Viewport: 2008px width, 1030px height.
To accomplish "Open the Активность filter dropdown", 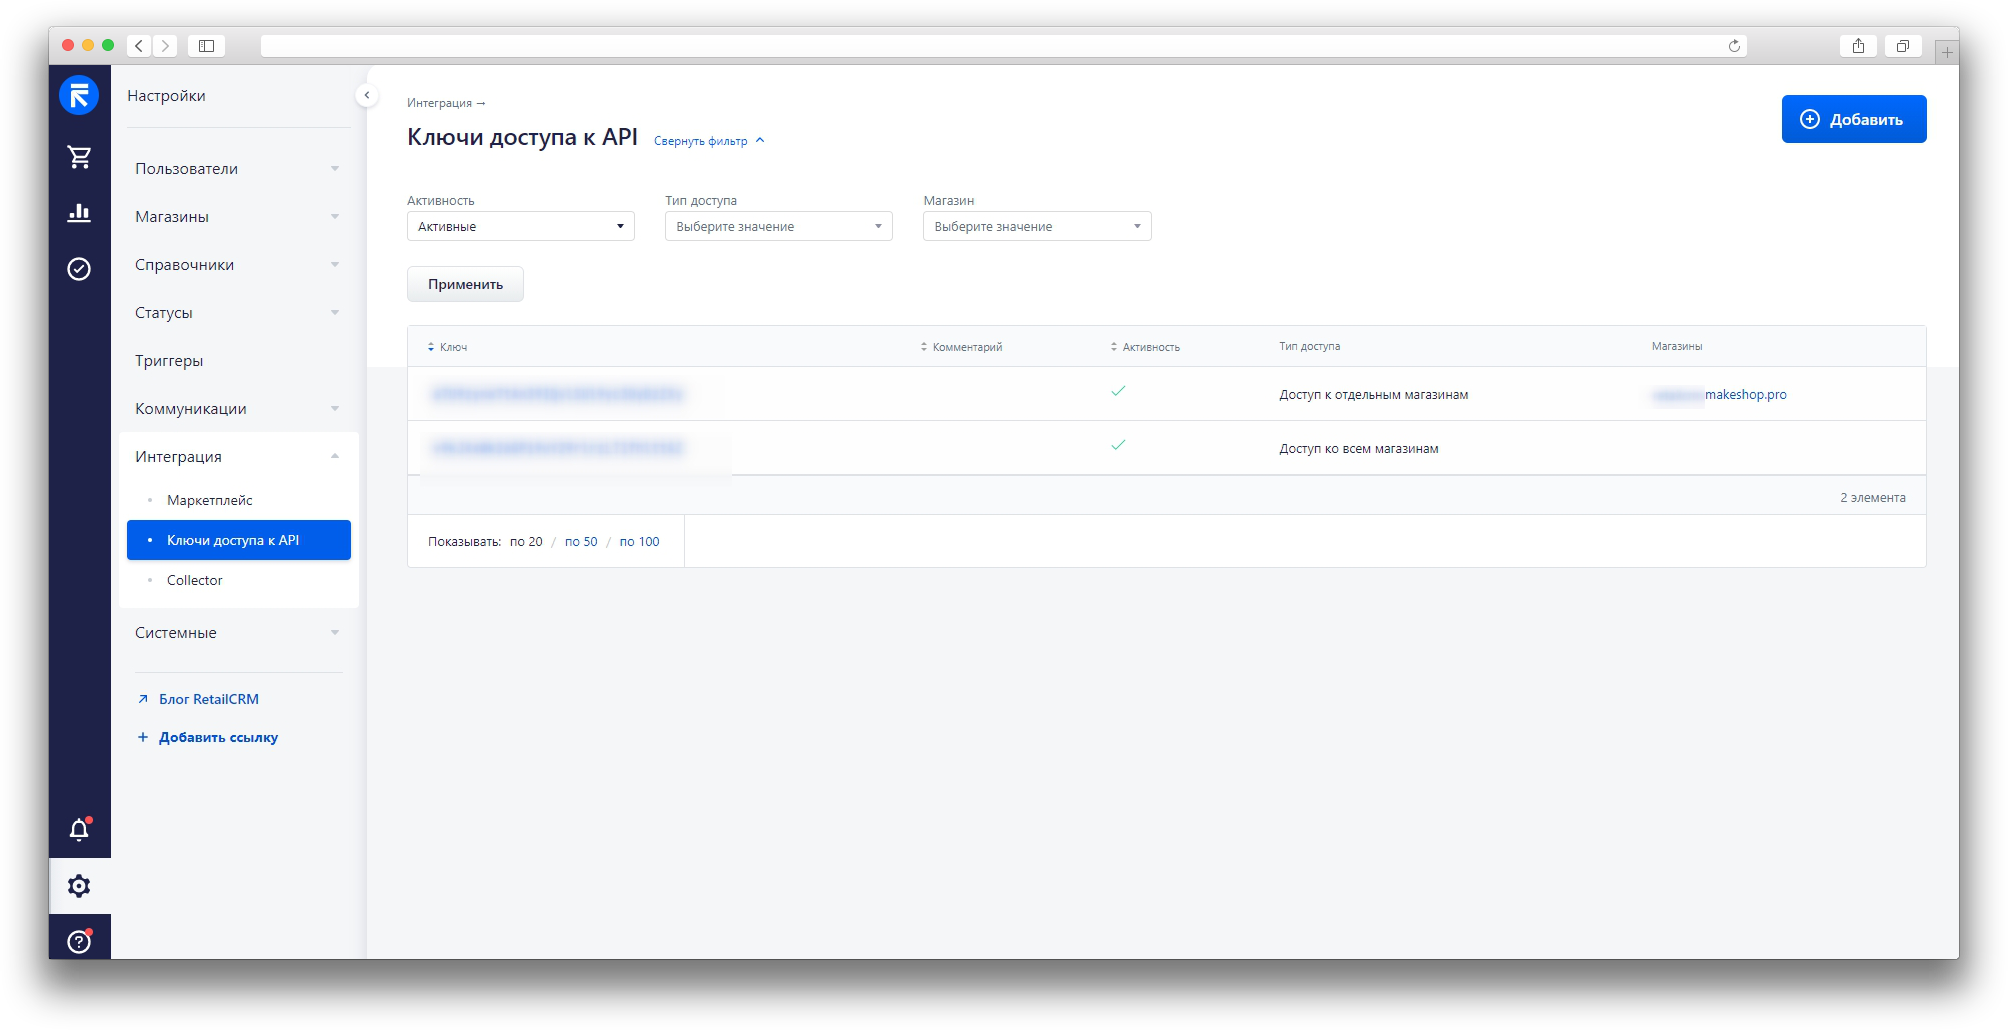I will 520,227.
